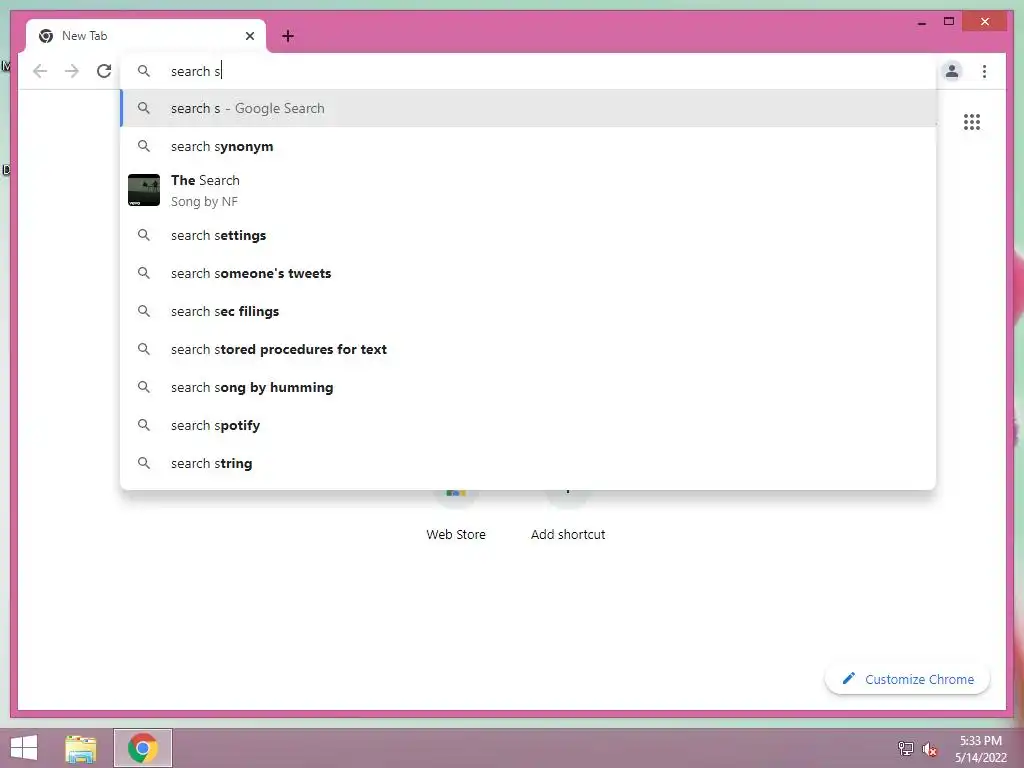Choose 'search someone's tweets' suggestion
The image size is (1024, 768).
tap(528, 273)
